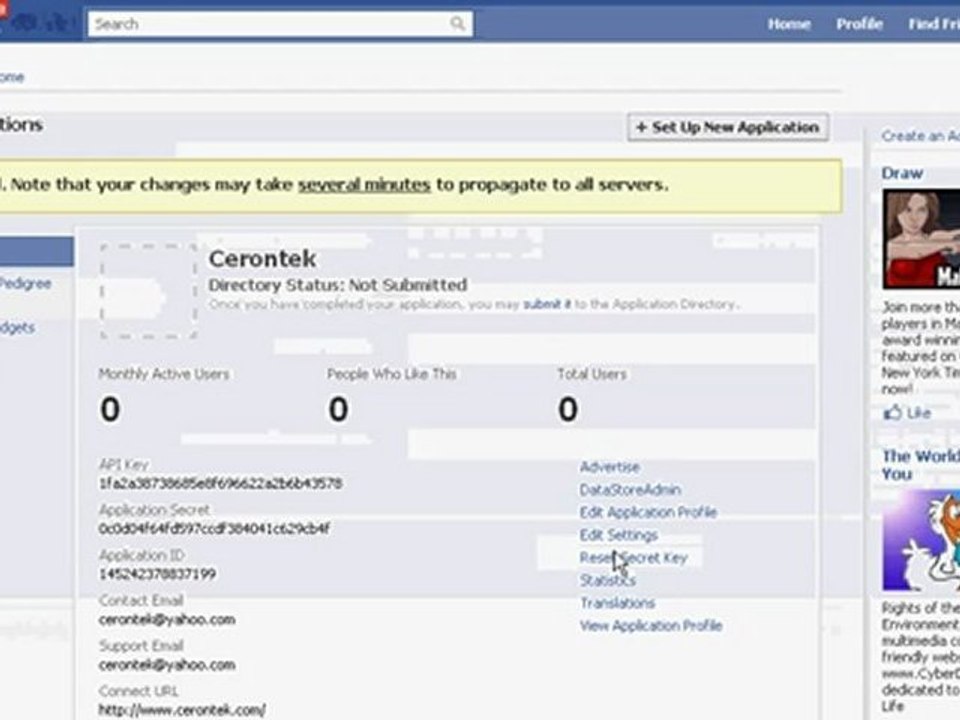Open the Home navigation item
This screenshot has width=960, height=720.
tap(789, 24)
